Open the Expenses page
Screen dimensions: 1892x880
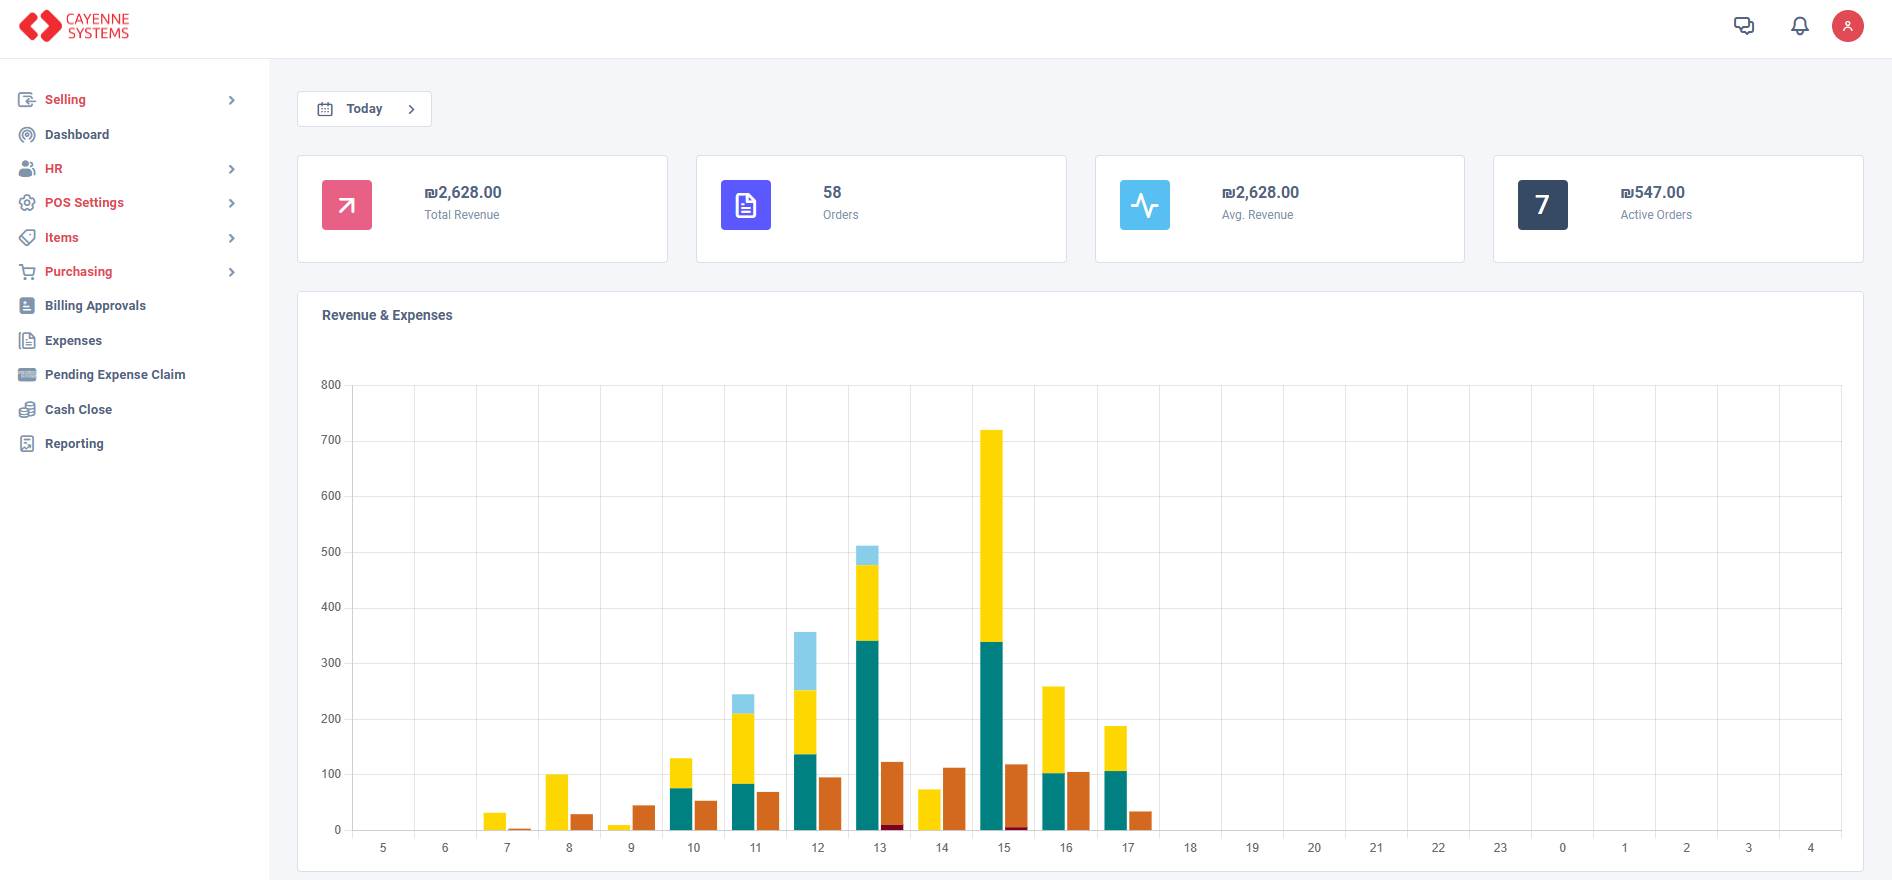coord(73,341)
